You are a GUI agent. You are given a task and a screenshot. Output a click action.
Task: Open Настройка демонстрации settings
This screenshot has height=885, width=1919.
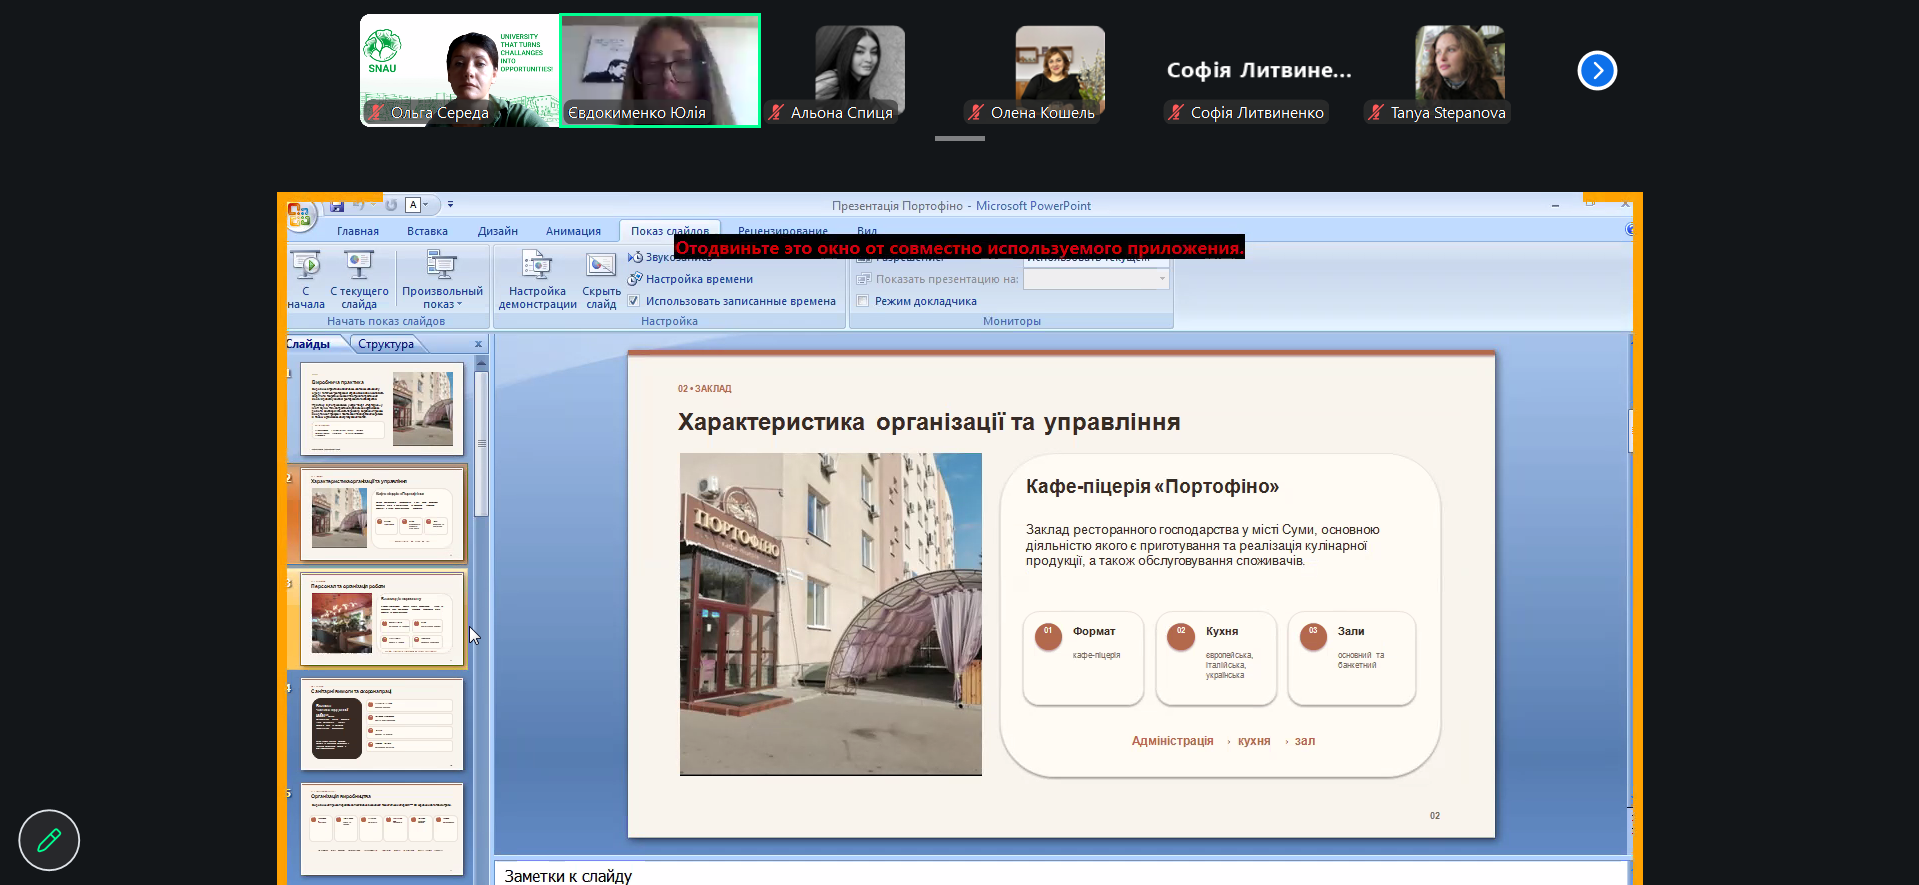(537, 279)
